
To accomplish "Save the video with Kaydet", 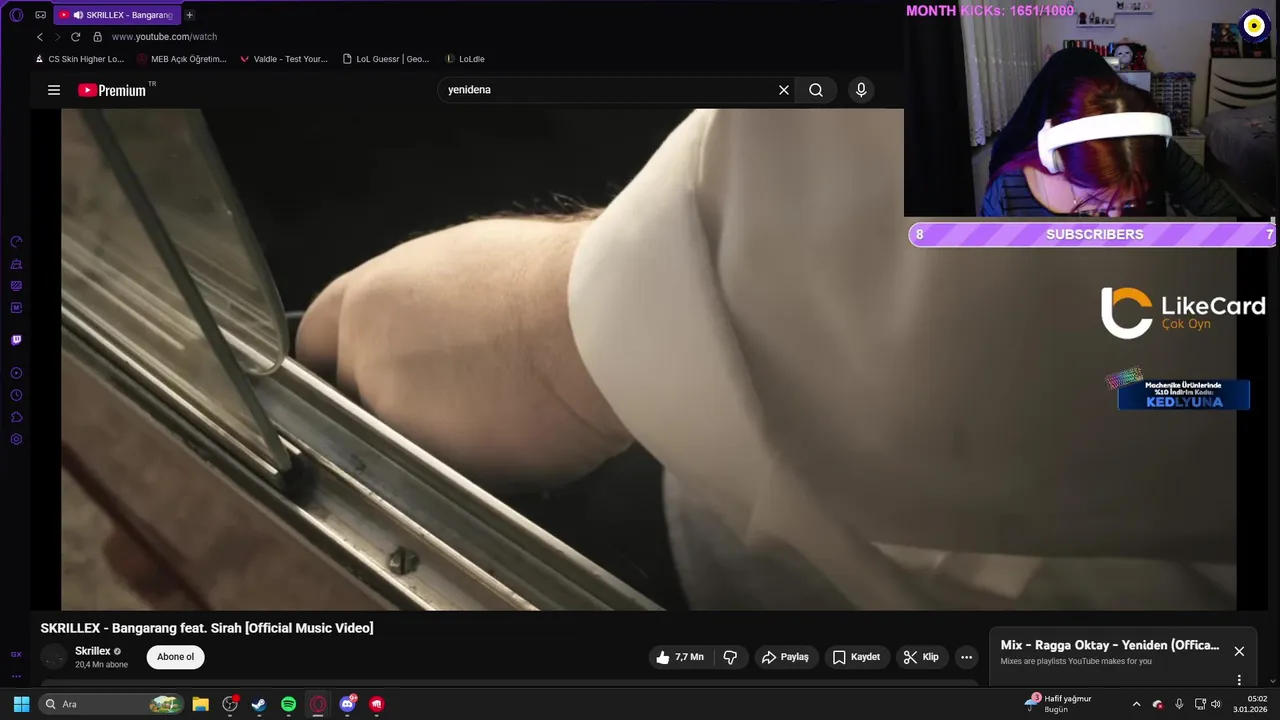I will (x=857, y=657).
